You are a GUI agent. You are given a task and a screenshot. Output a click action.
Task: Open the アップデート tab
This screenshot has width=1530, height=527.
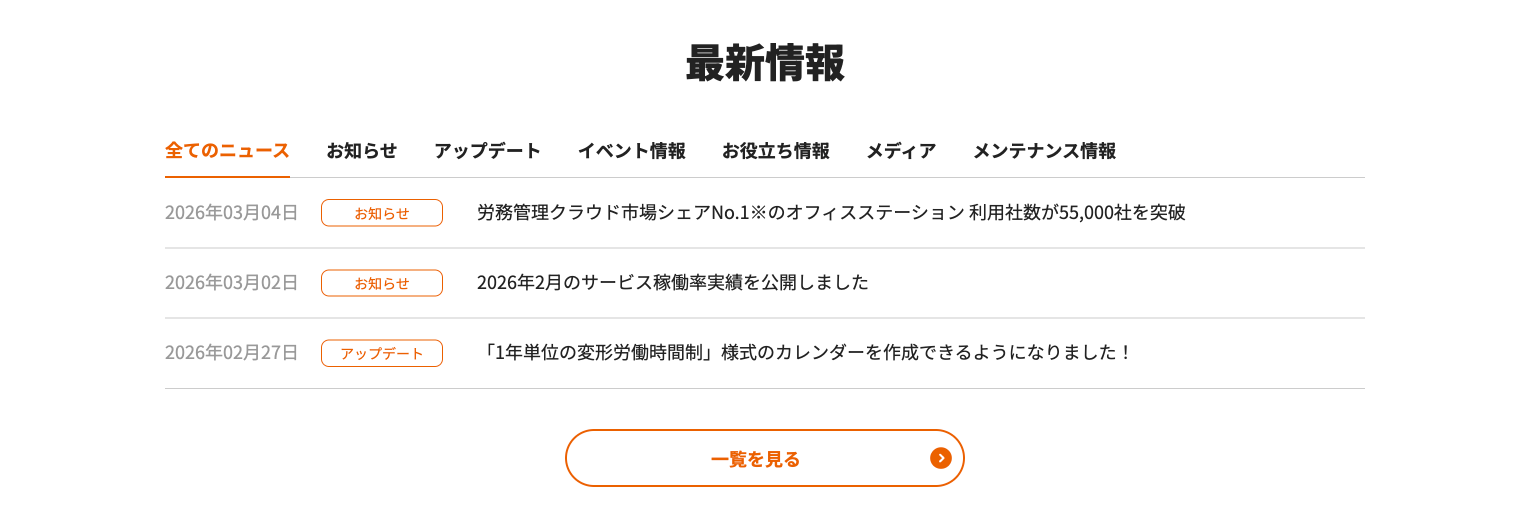tap(487, 151)
